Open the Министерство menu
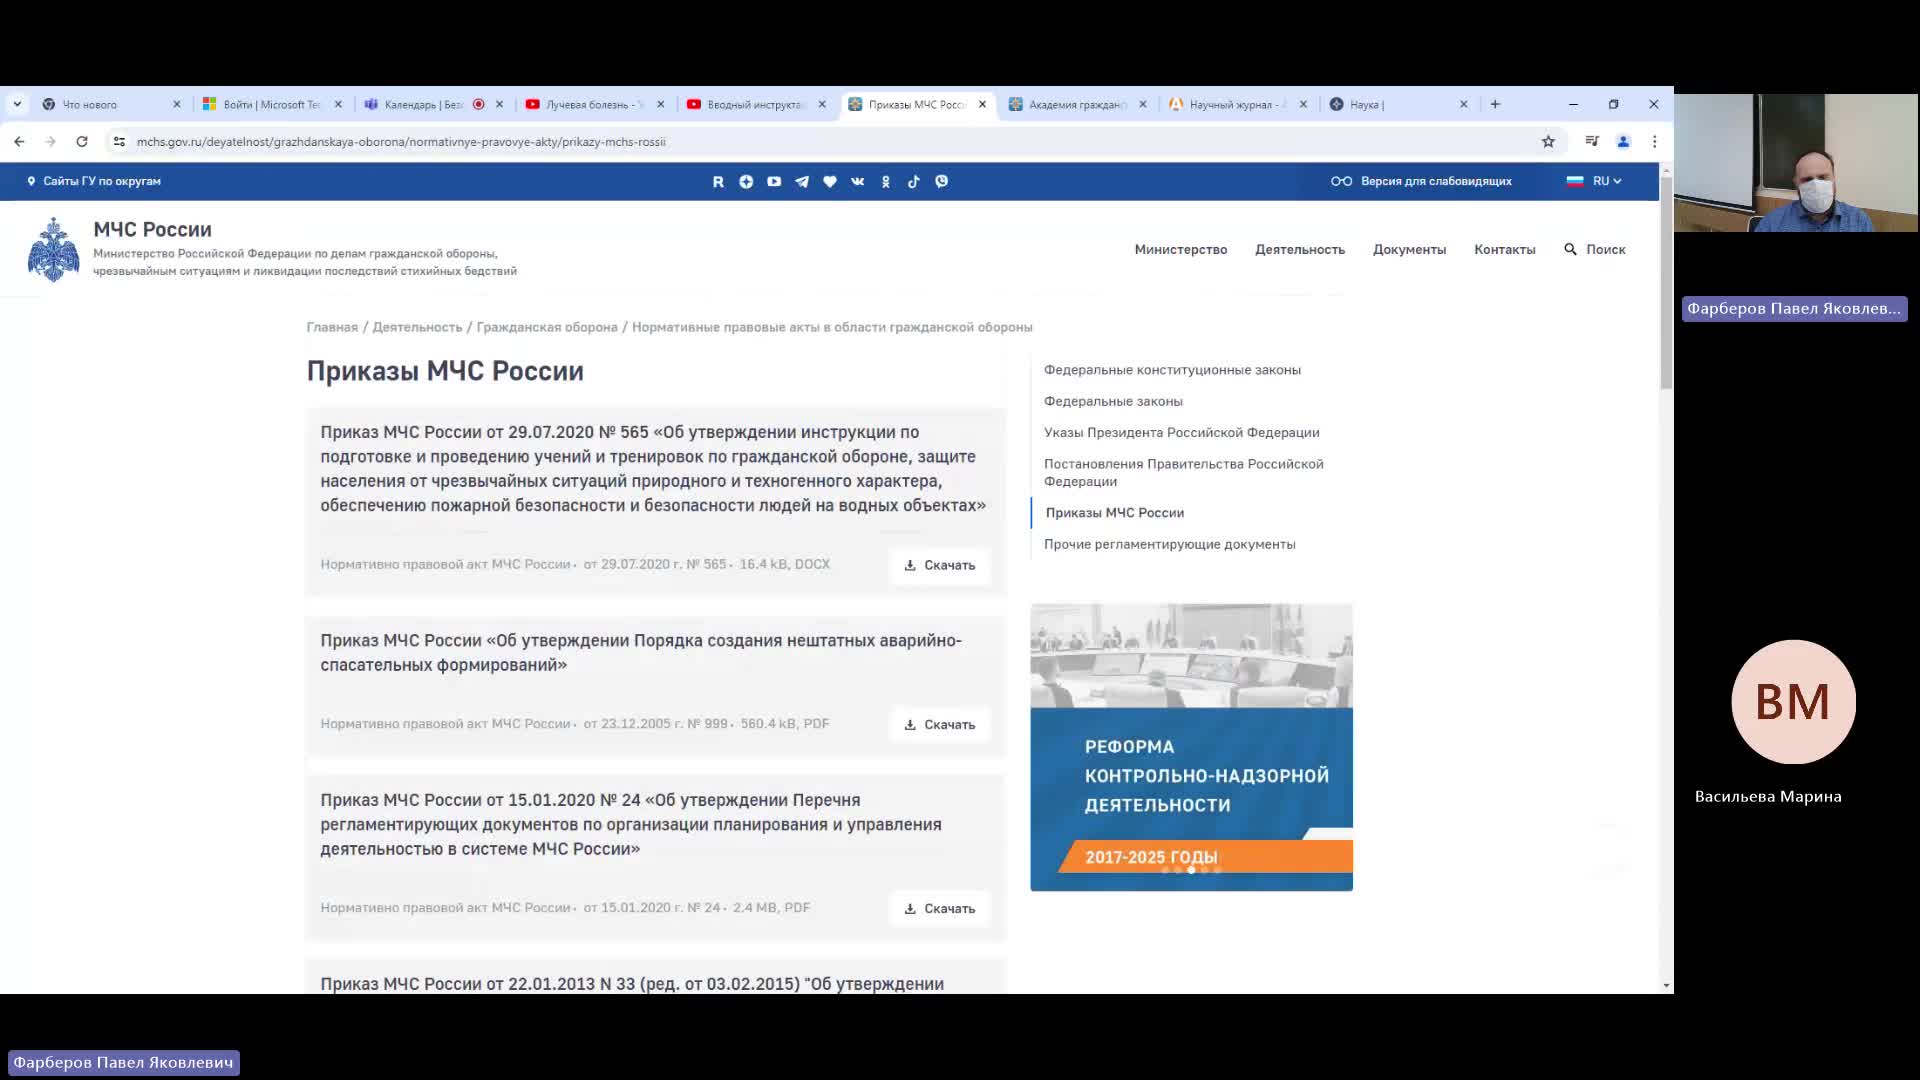The width and height of the screenshot is (1920, 1080). coord(1180,249)
